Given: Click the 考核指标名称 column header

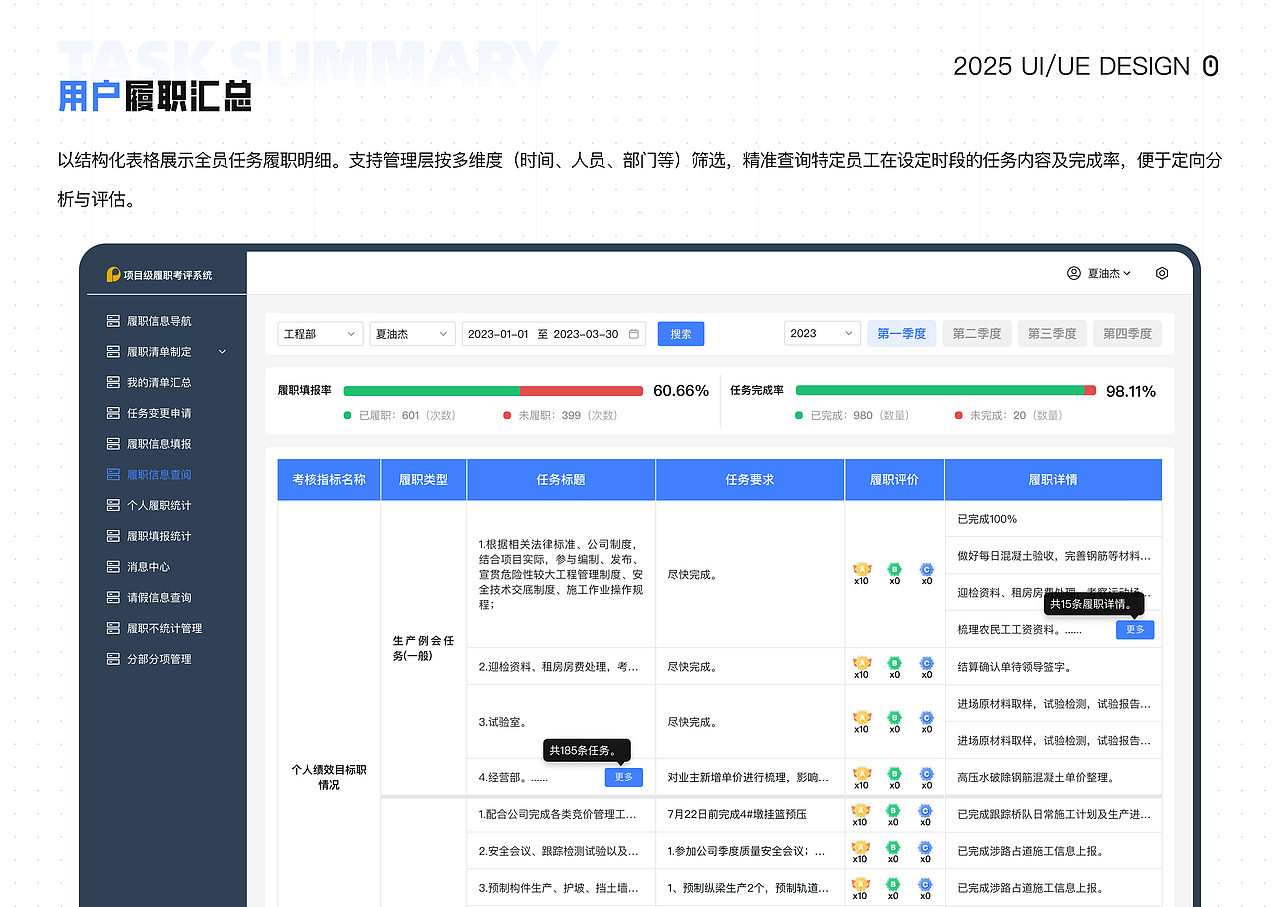Looking at the screenshot, I should pyautogui.click(x=329, y=480).
